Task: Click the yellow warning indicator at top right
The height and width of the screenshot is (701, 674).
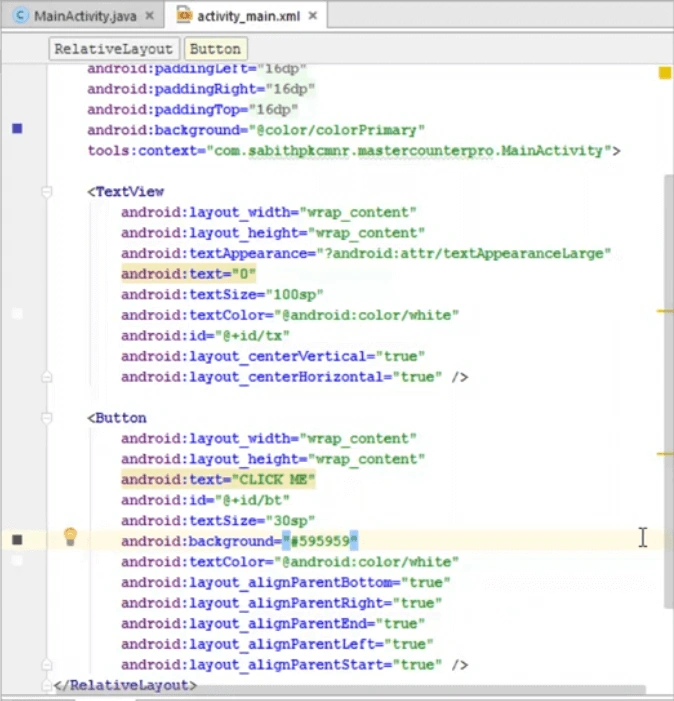Action: (x=665, y=72)
